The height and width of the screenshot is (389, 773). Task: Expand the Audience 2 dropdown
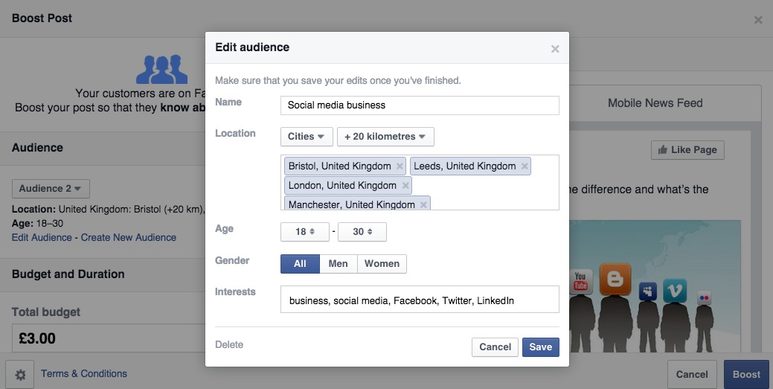[x=51, y=189]
